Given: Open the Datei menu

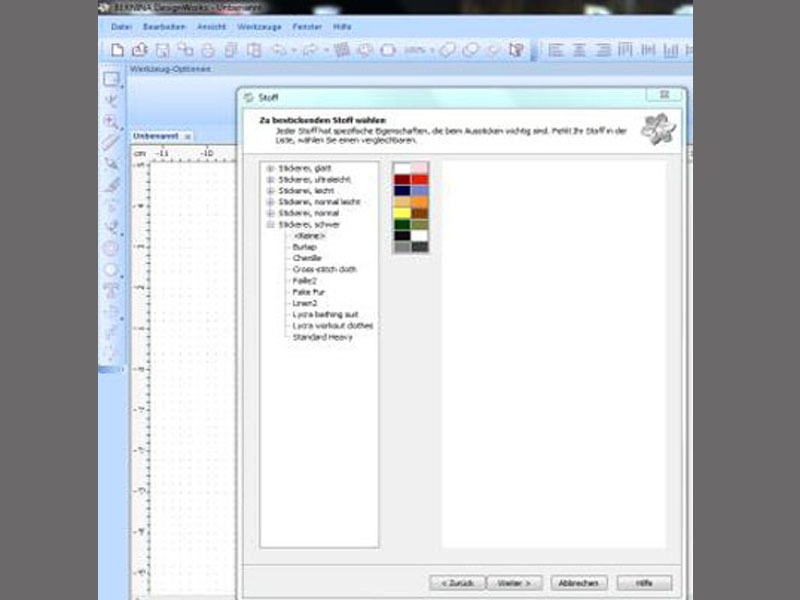Looking at the screenshot, I should pos(121,27).
